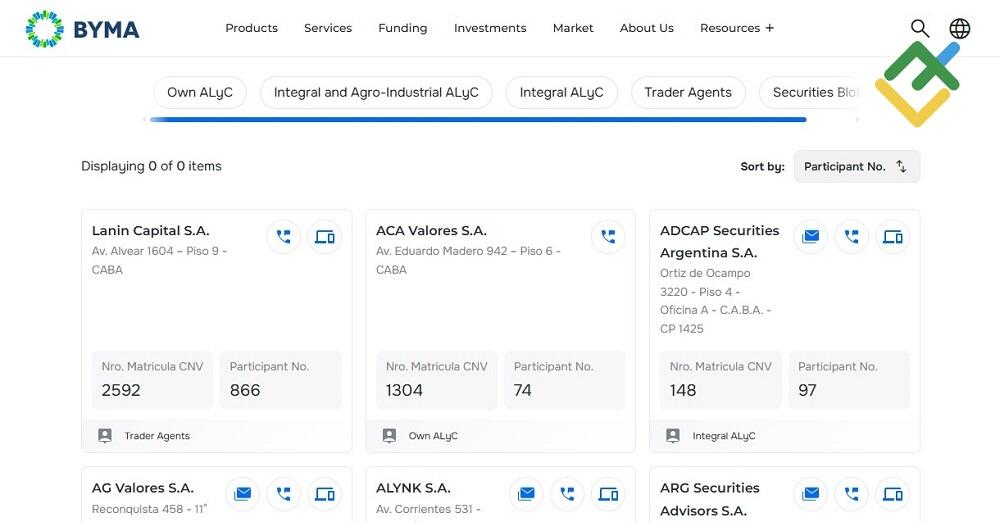Open ADCAP Securities Argentina website icon
Screen dimensions: 1000x522
pyautogui.click(x=892, y=237)
